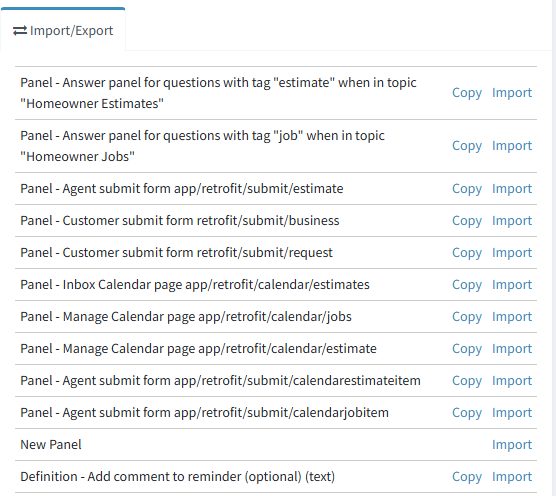The image size is (556, 496).
Task: Open the Import/Export tab
Action: coord(63,30)
